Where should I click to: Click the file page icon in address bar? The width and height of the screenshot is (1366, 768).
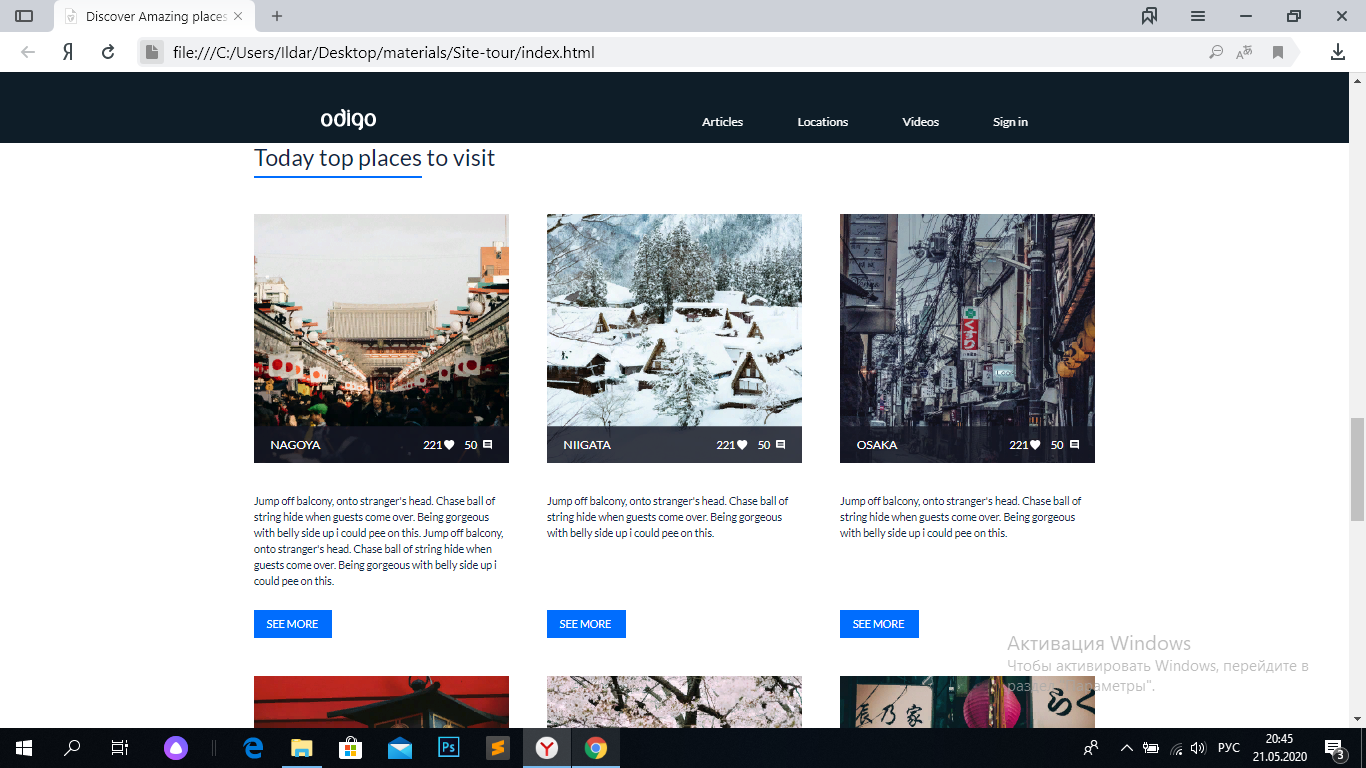[151, 52]
